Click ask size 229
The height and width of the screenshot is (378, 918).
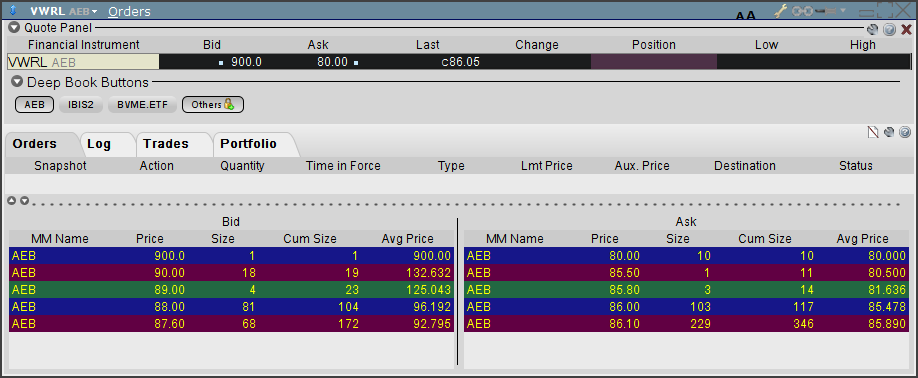pyautogui.click(x=700, y=324)
